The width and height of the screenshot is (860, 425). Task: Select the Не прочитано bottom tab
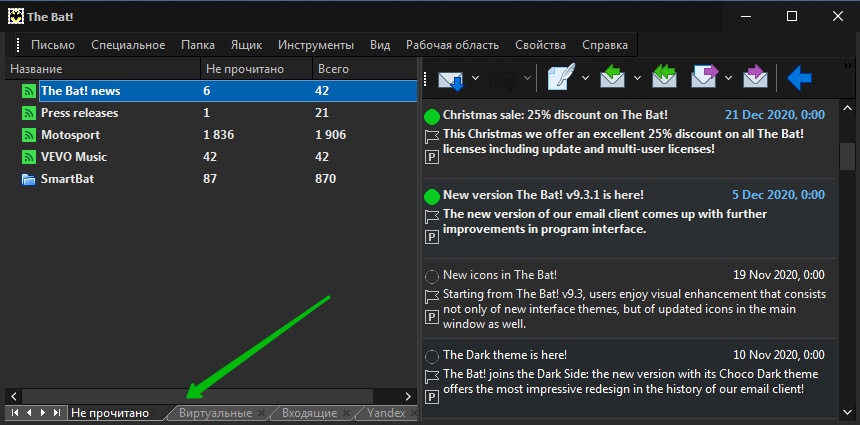click(x=110, y=413)
